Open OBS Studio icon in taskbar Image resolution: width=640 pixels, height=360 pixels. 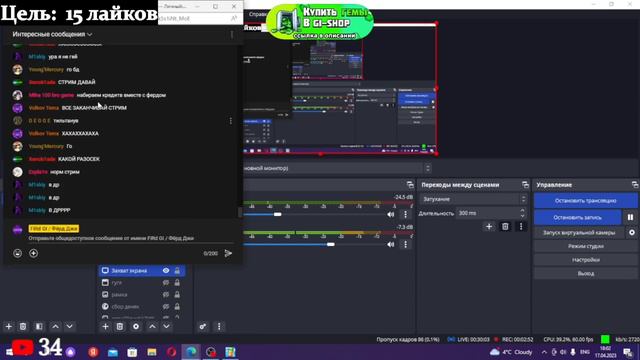211,352
